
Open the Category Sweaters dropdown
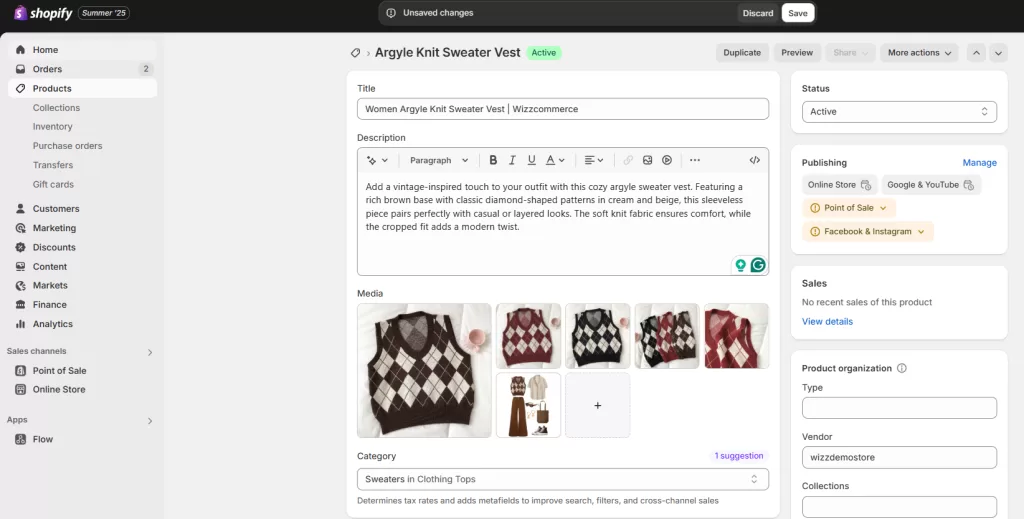point(563,479)
